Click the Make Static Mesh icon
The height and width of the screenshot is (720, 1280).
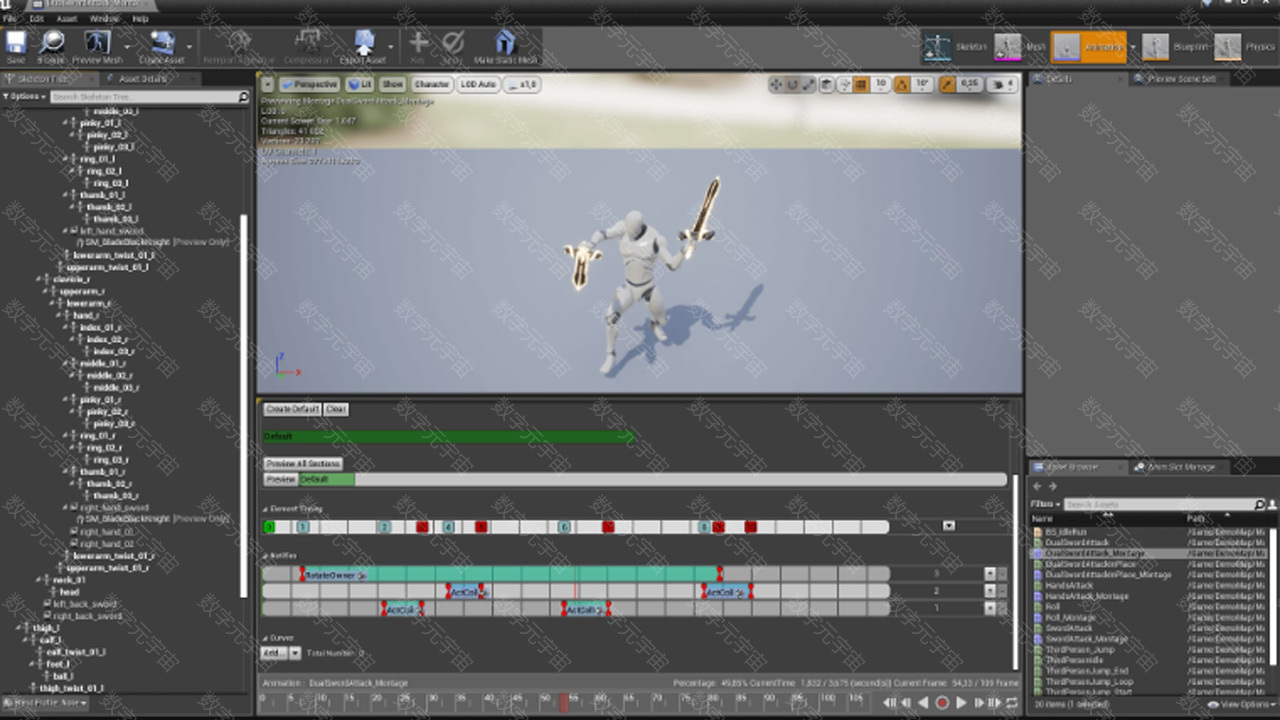(x=506, y=42)
